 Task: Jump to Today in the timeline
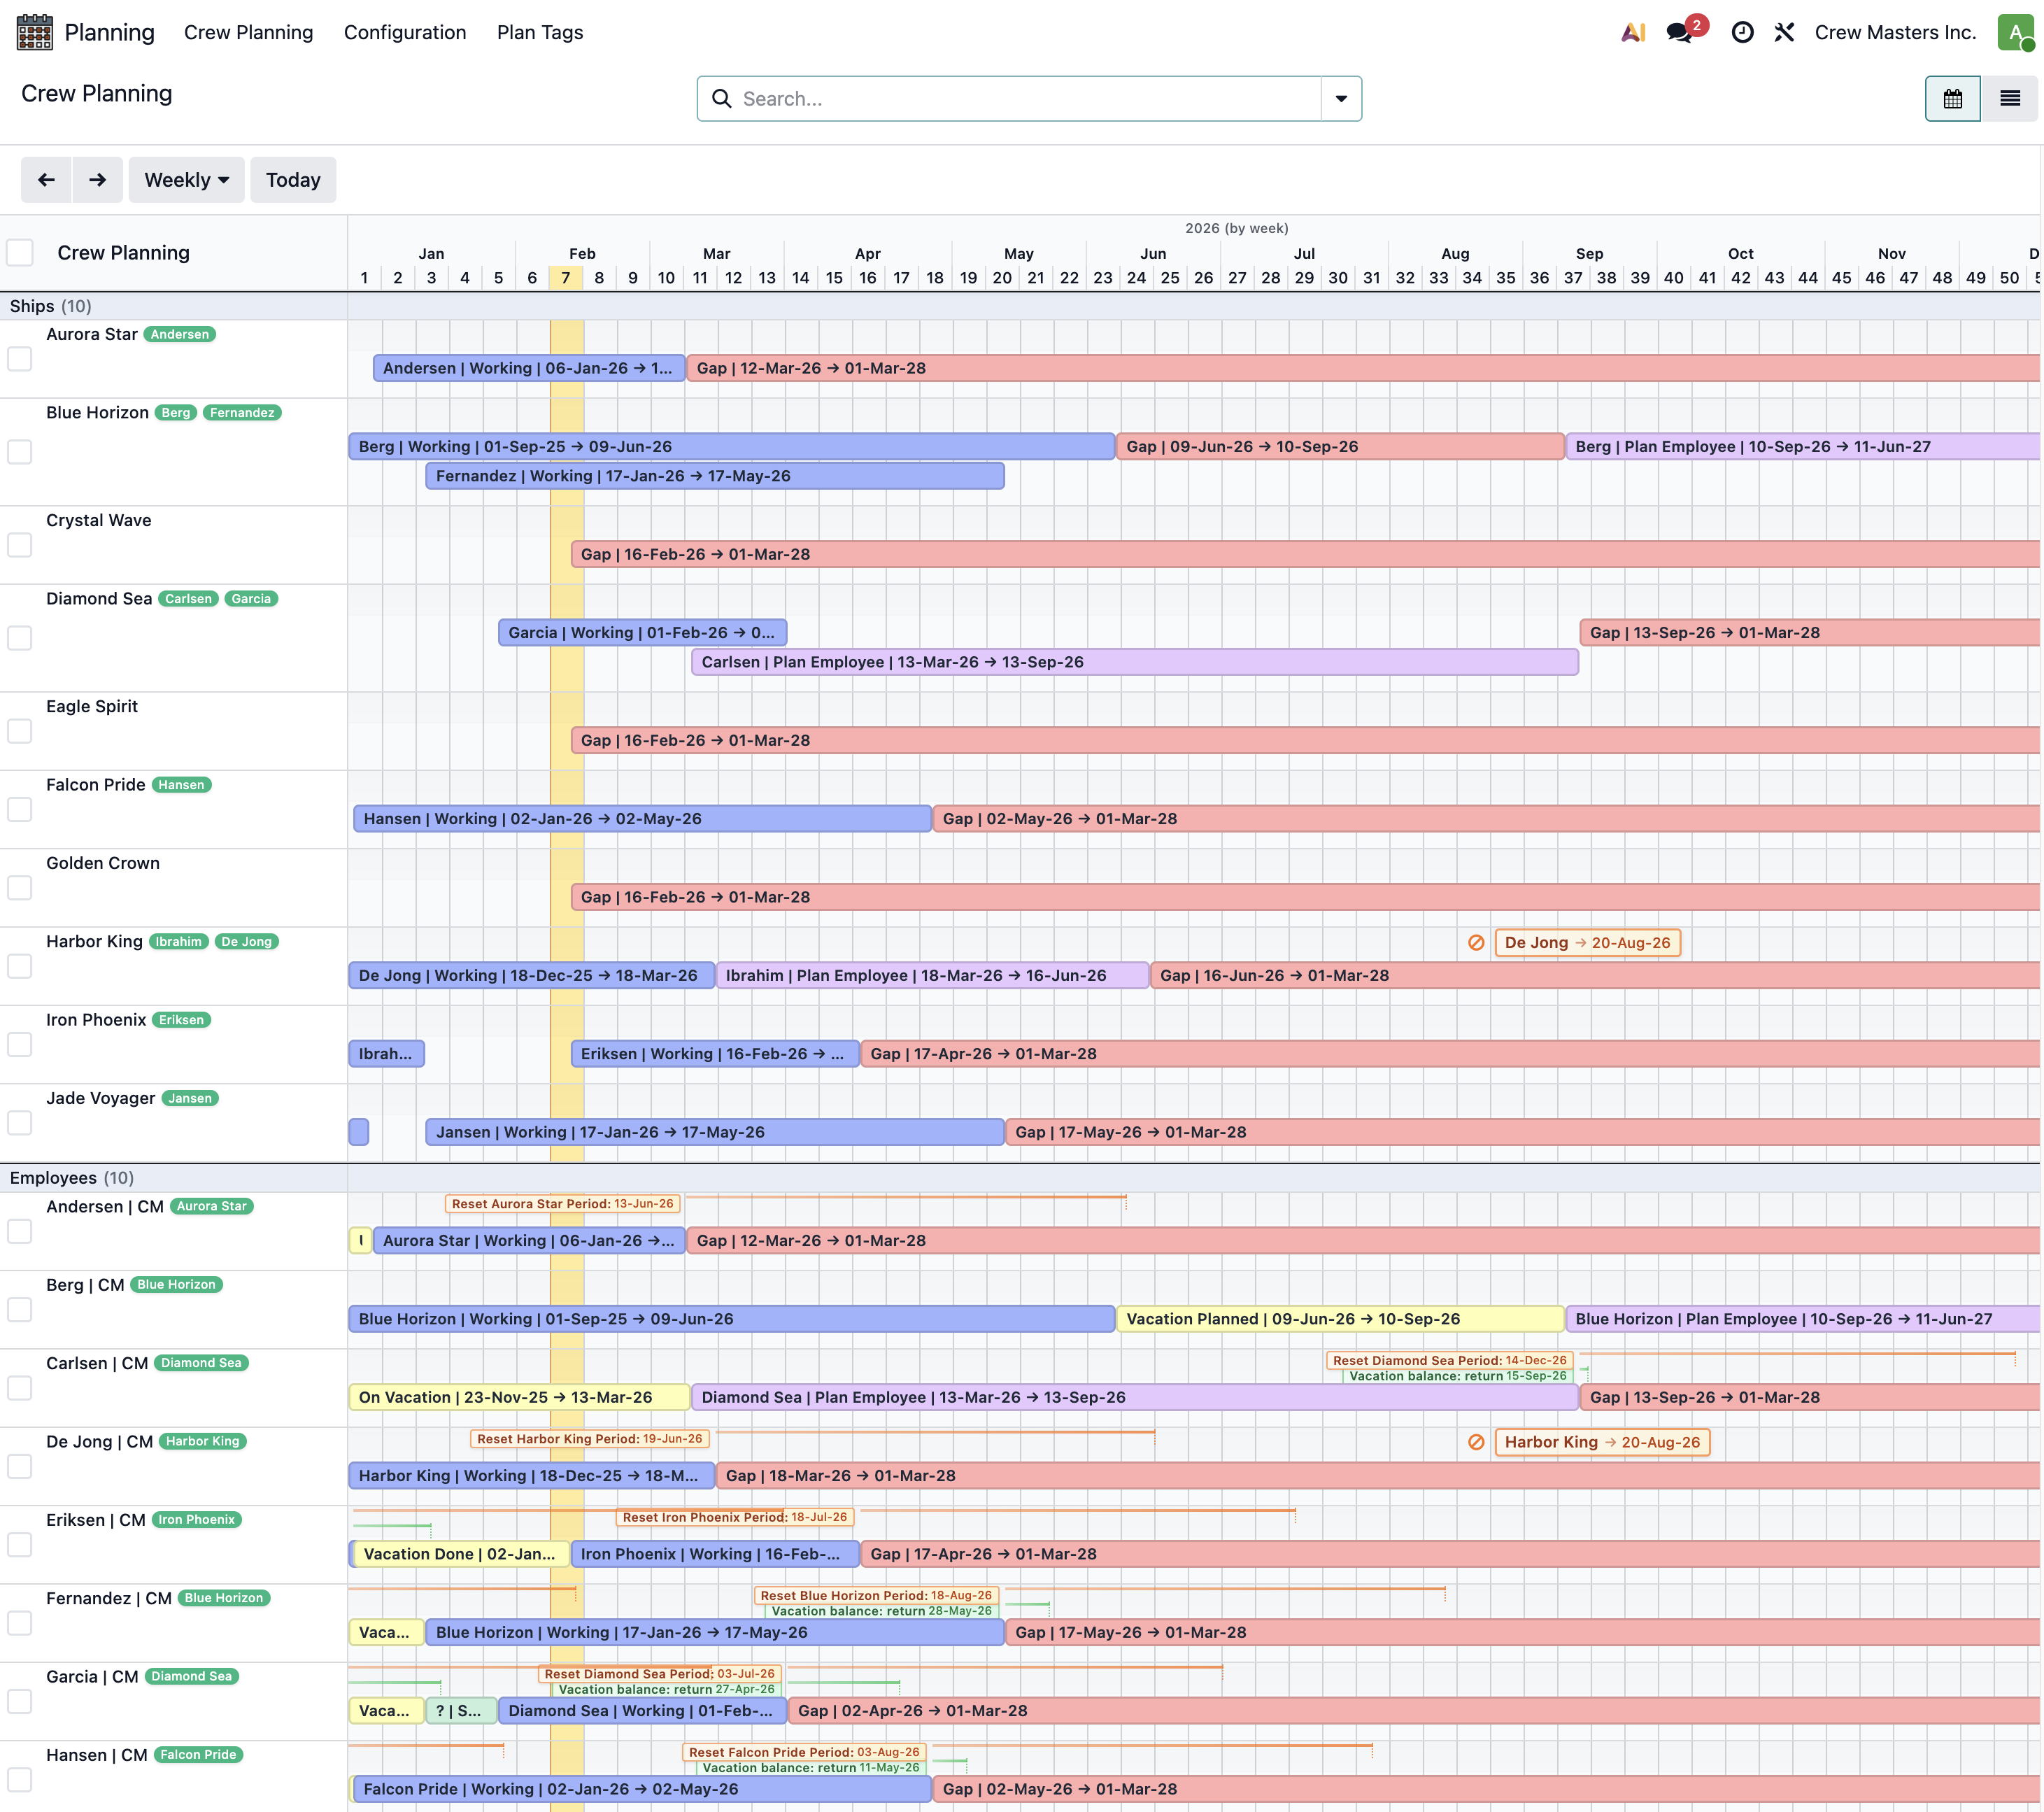293,180
